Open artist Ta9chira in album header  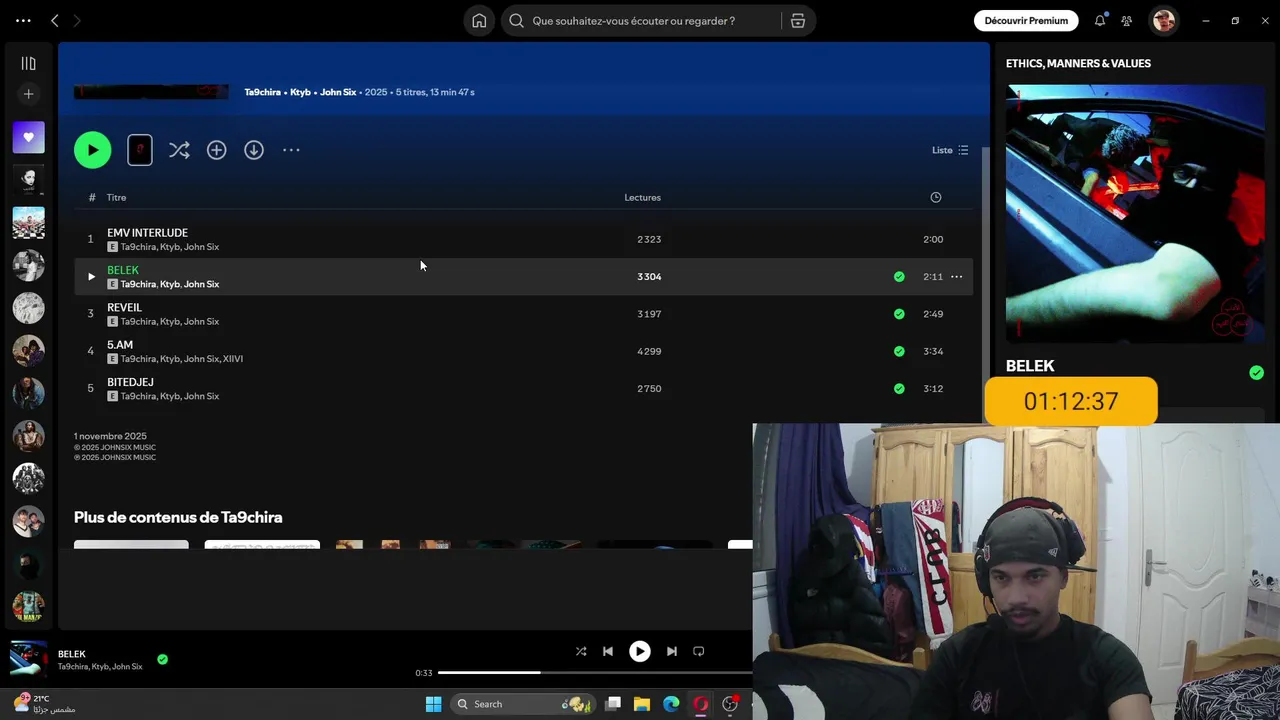click(x=263, y=92)
